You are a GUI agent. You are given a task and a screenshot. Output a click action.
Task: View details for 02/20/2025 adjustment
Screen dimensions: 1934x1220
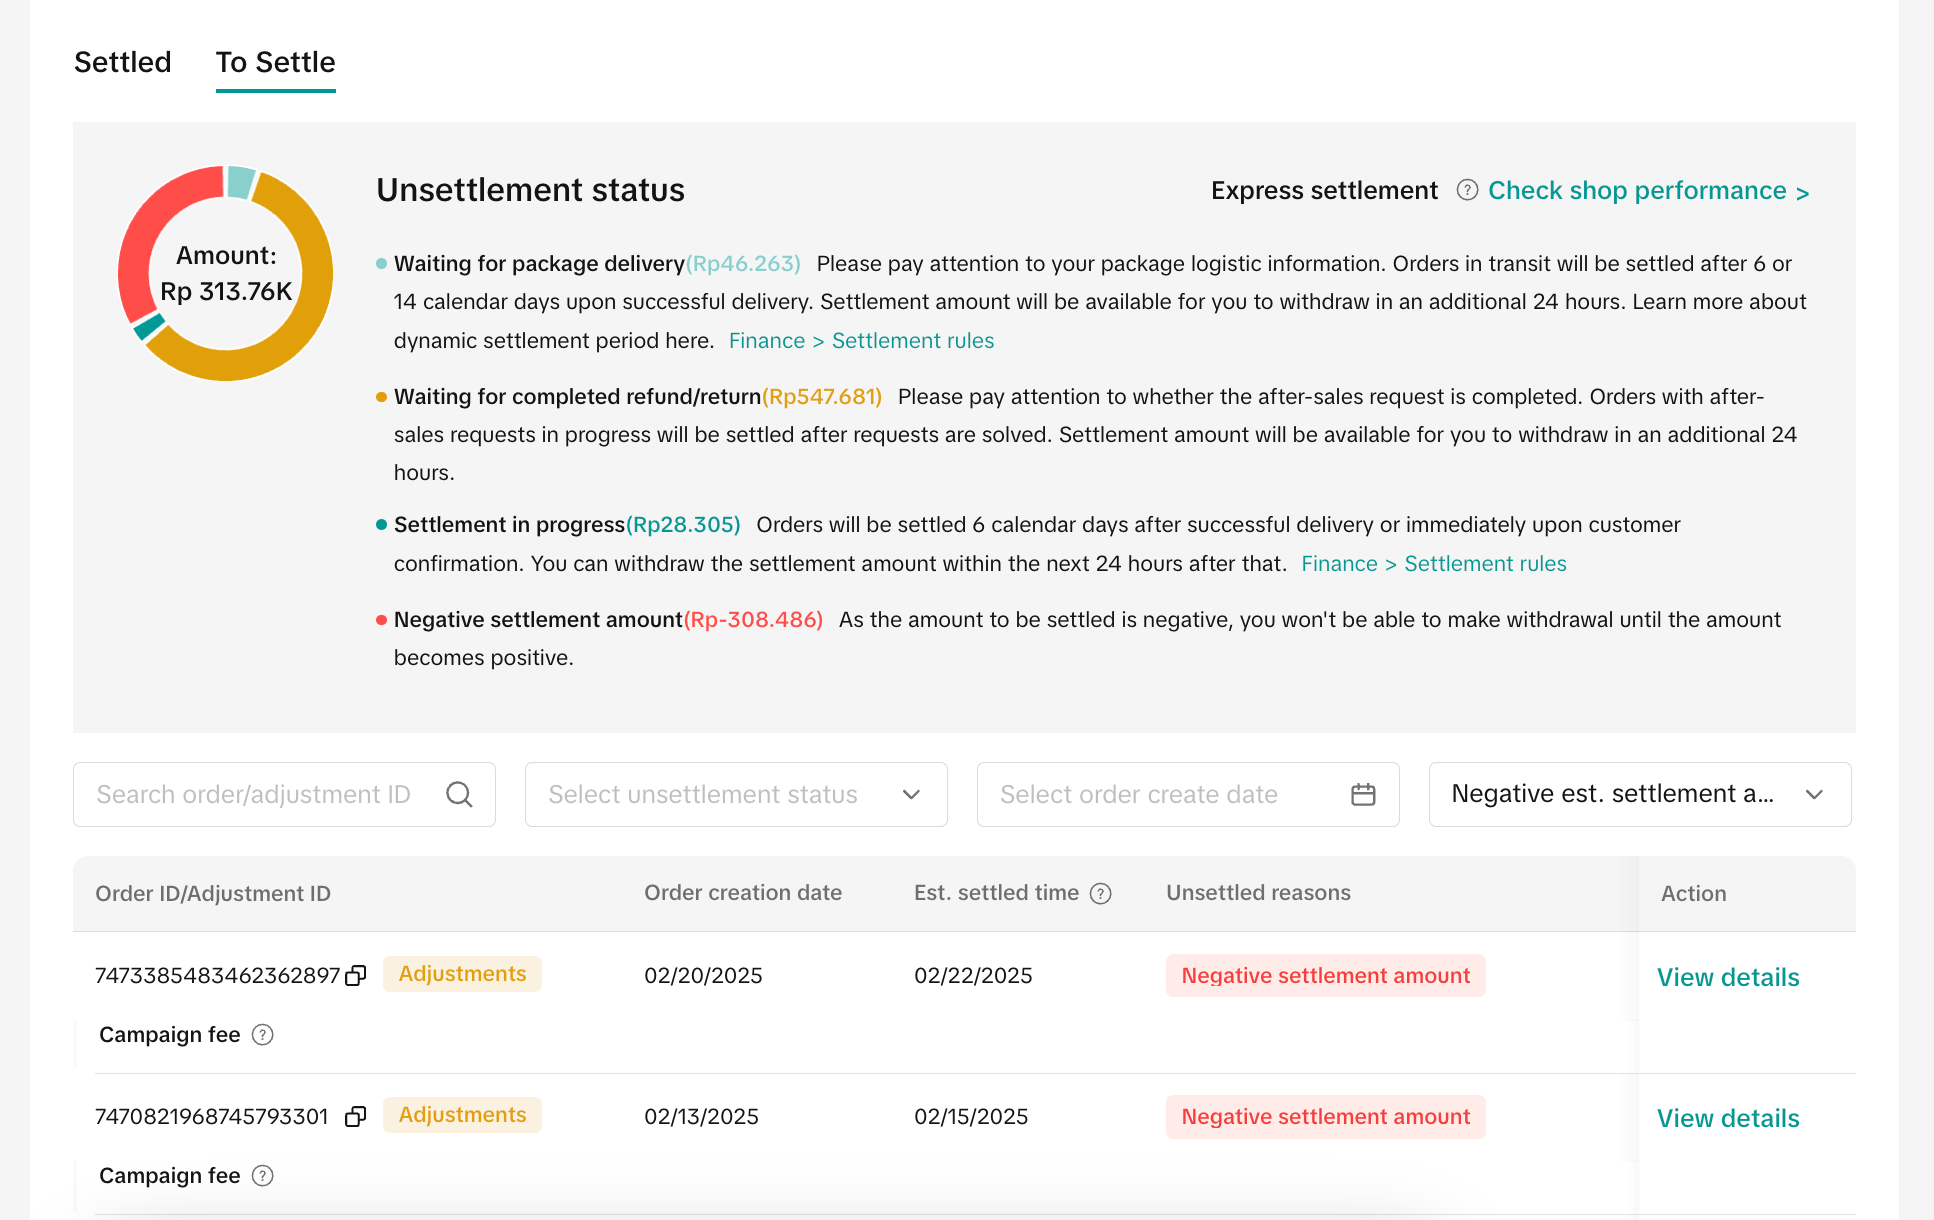point(1728,977)
